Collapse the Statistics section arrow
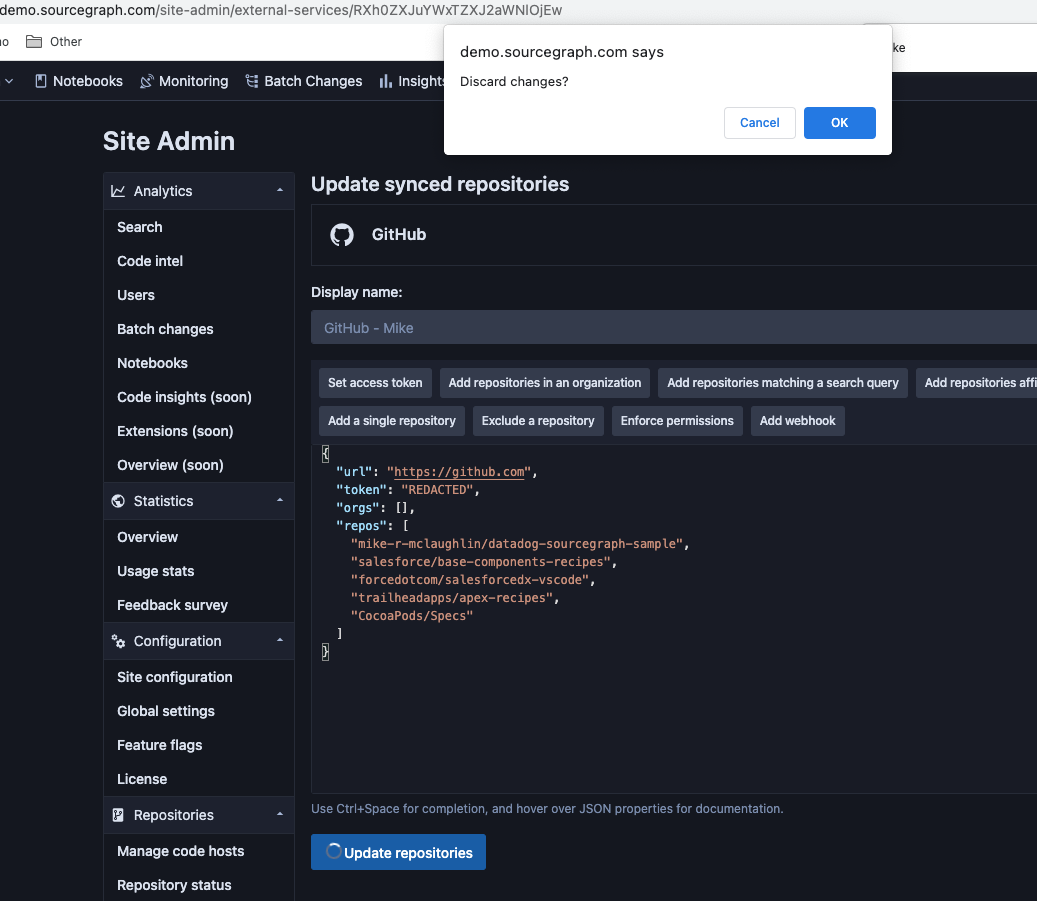The image size is (1037, 901). 280,500
